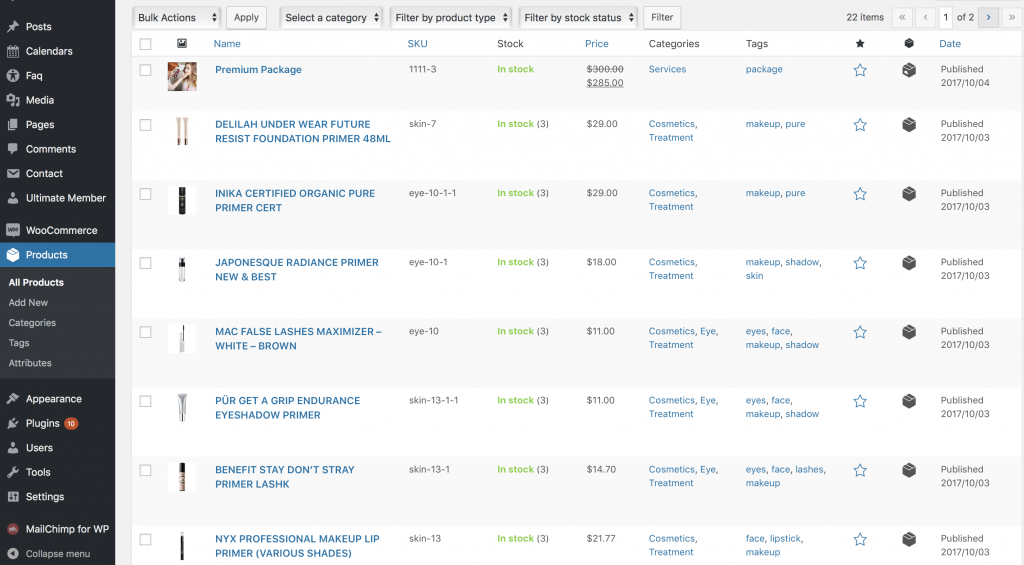The width and height of the screenshot is (1024, 565).
Task: Toggle featured star for MAC FALSE LASHES MAXIMIZER
Action: (x=860, y=332)
